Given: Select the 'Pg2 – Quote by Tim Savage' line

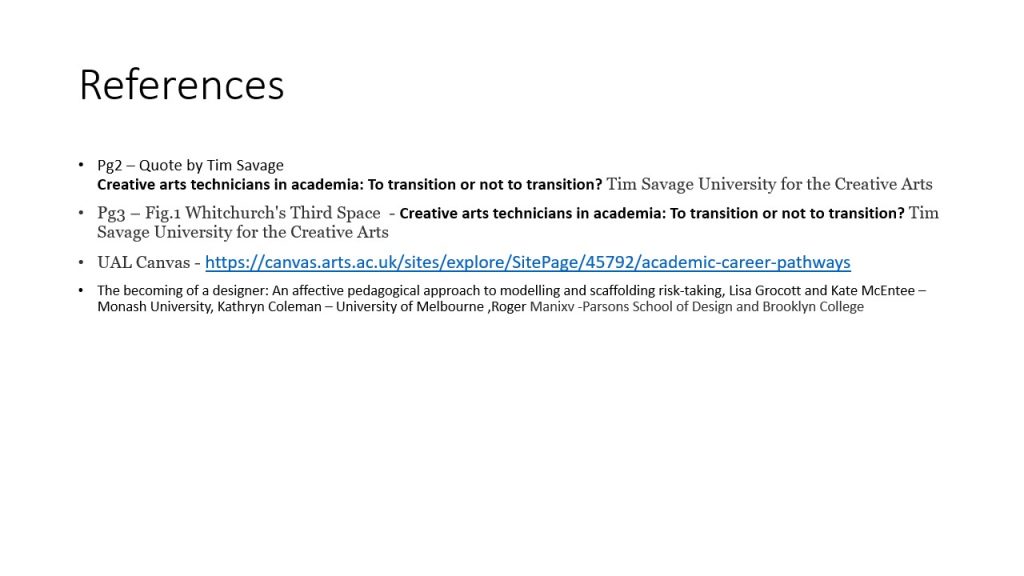Looking at the screenshot, I should coord(190,165).
